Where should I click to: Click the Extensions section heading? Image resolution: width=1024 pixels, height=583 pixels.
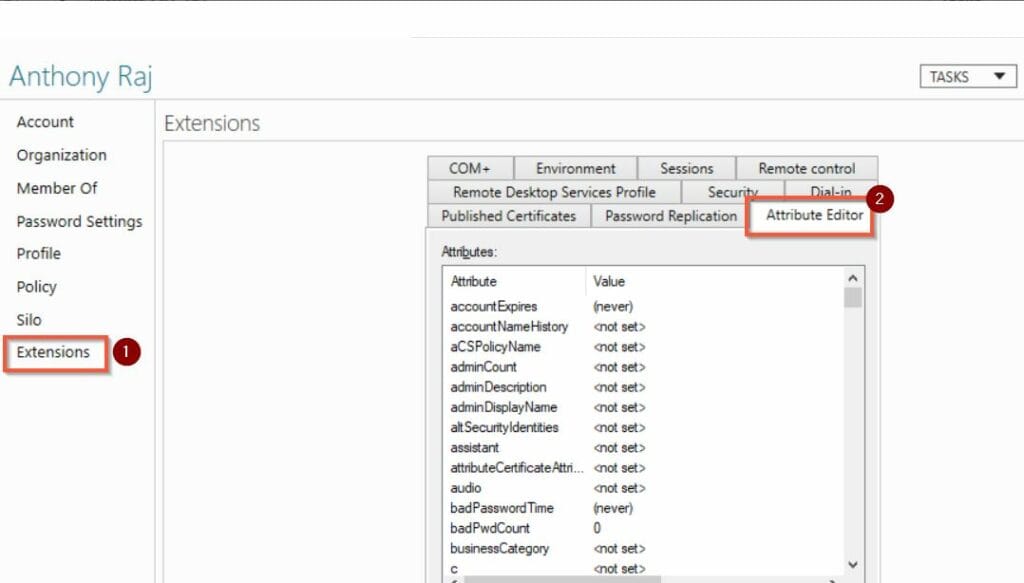click(x=212, y=123)
